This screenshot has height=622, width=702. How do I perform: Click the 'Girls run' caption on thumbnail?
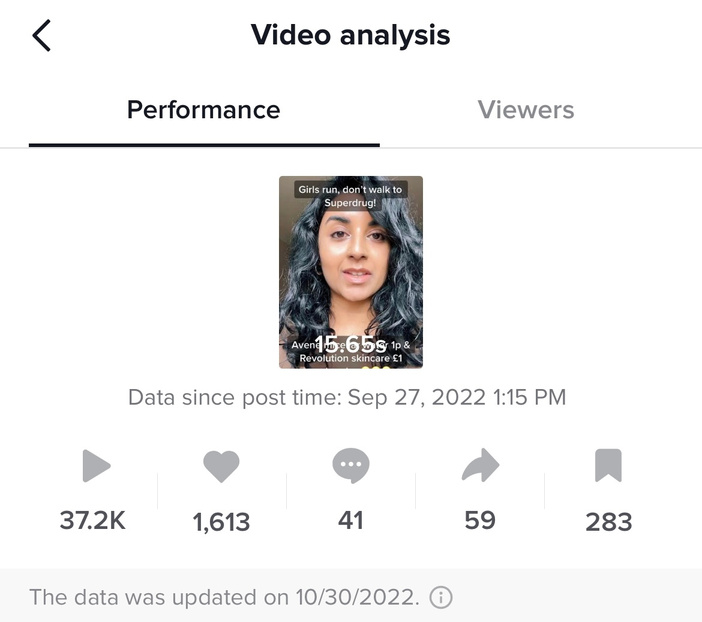click(x=350, y=196)
